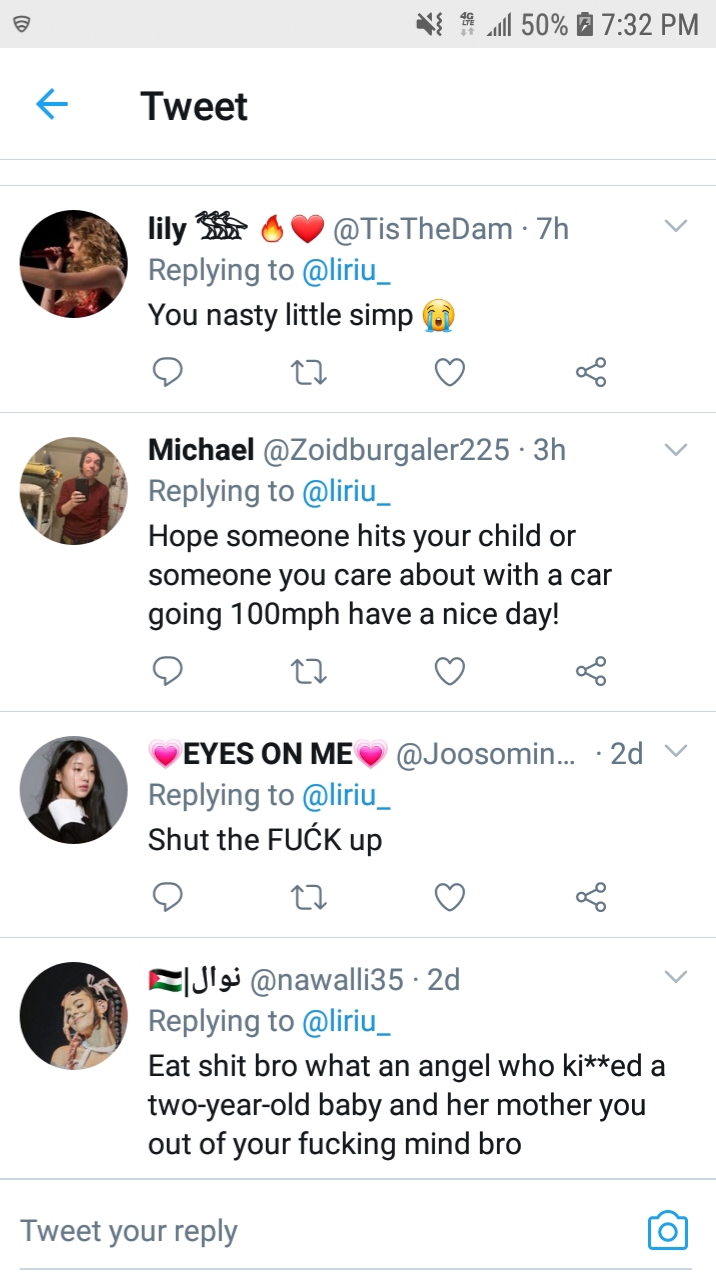Open the dropdown arrow on nawalli35's tweet

[677, 975]
